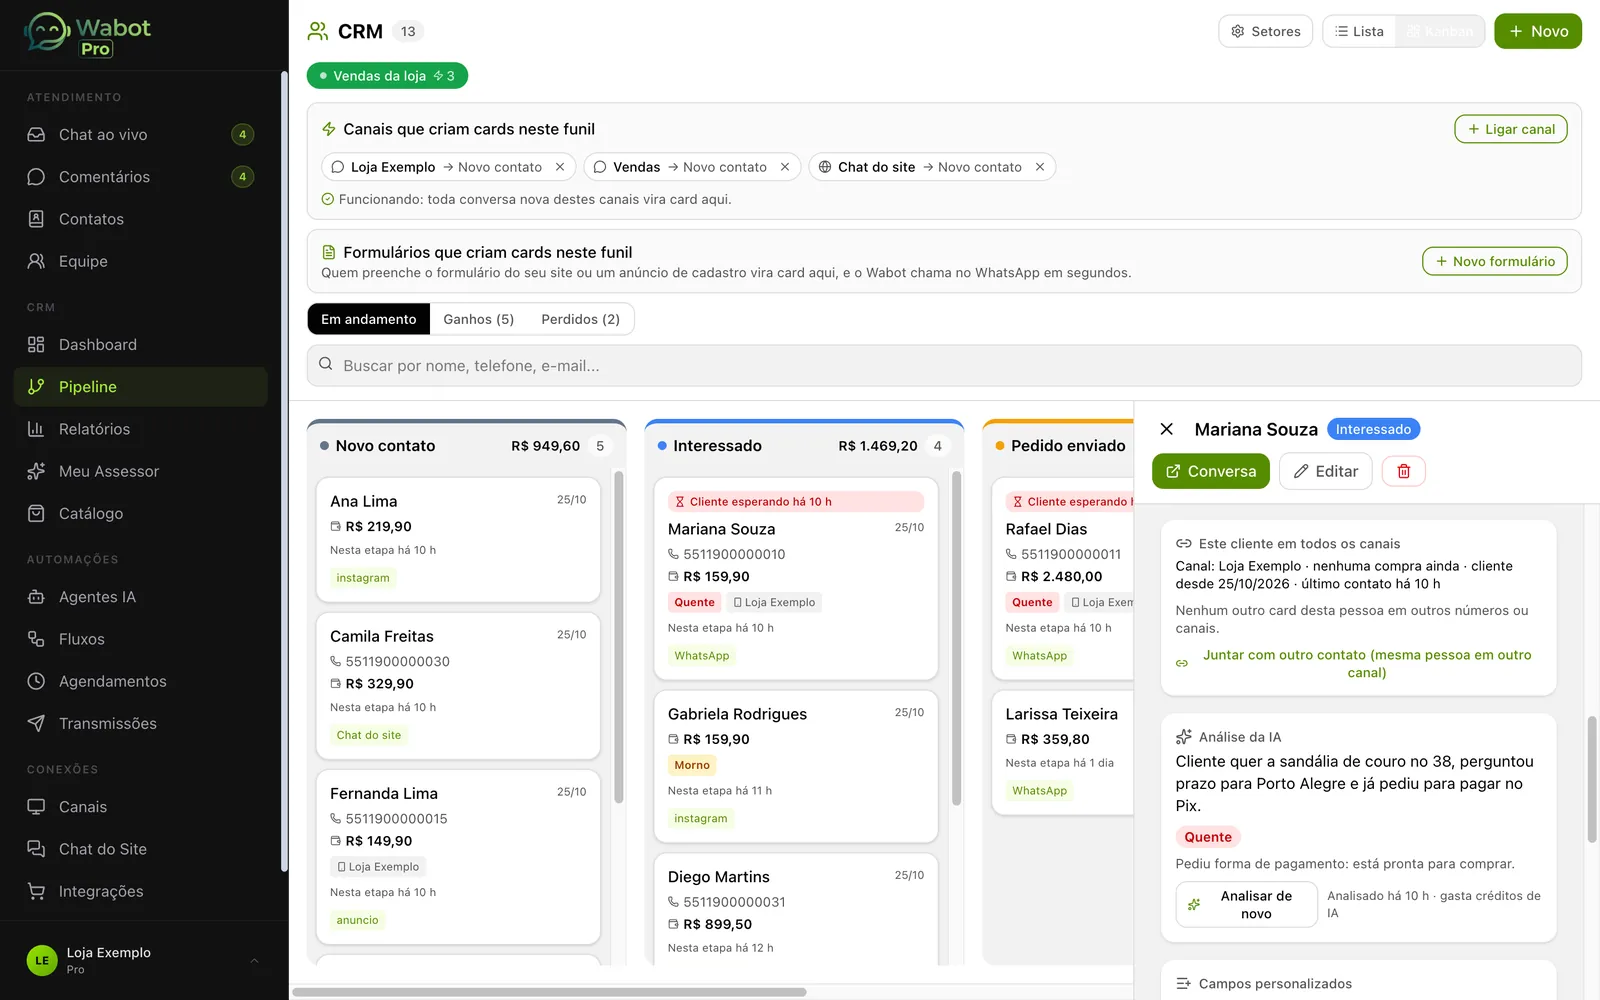Select the Vendas da loja funnel

pos(387,76)
